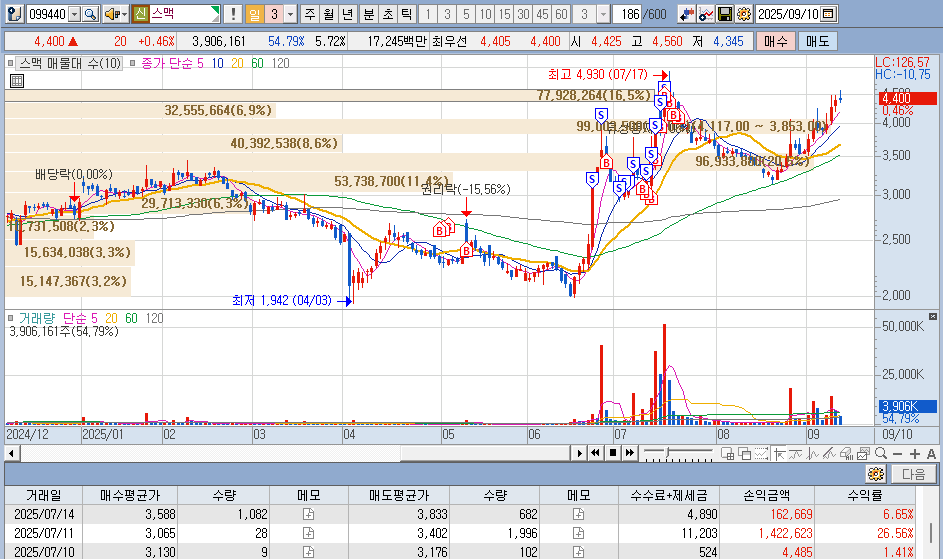Click the trade list vertical scrollbar thumb

click(931, 533)
